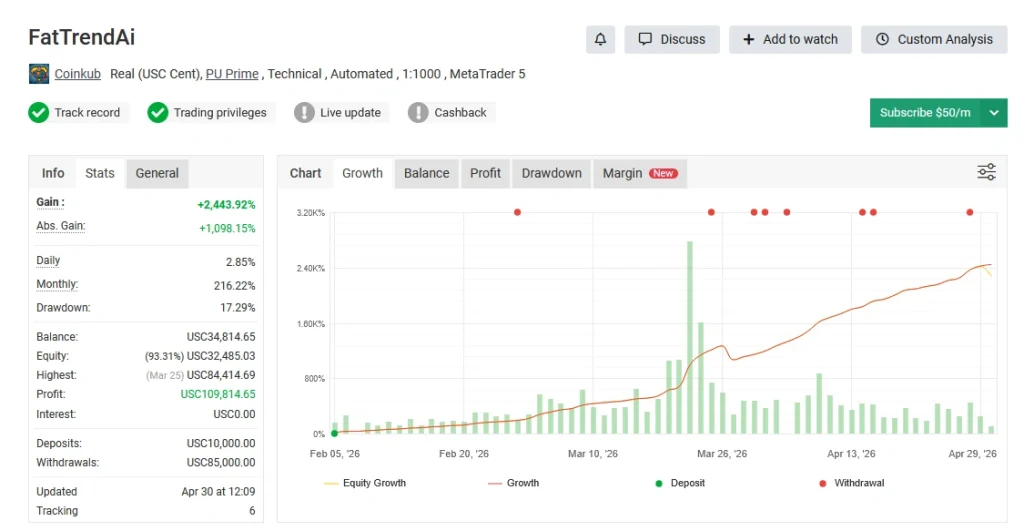Click the USC34,814.65 balance value
Viewport: 1024px width, 531px height.
221,336
